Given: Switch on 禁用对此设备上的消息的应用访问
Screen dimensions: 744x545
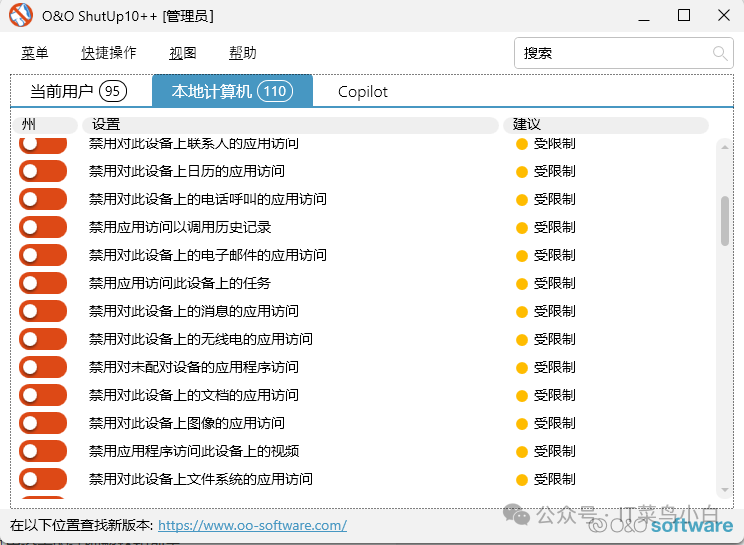Looking at the screenshot, I should 43,311.
